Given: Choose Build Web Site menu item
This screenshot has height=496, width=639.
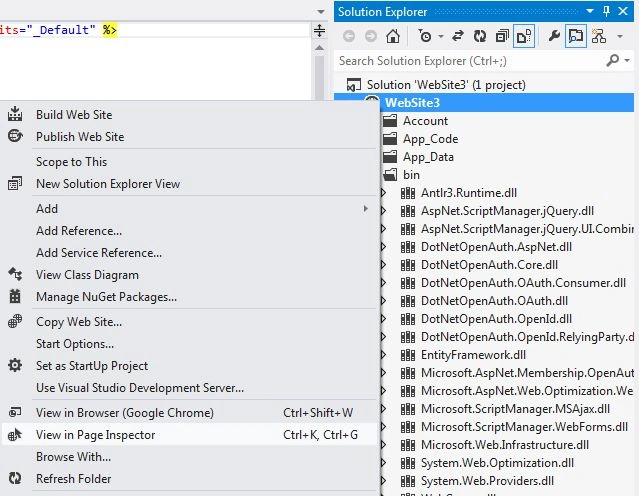Looking at the screenshot, I should coord(189,115).
